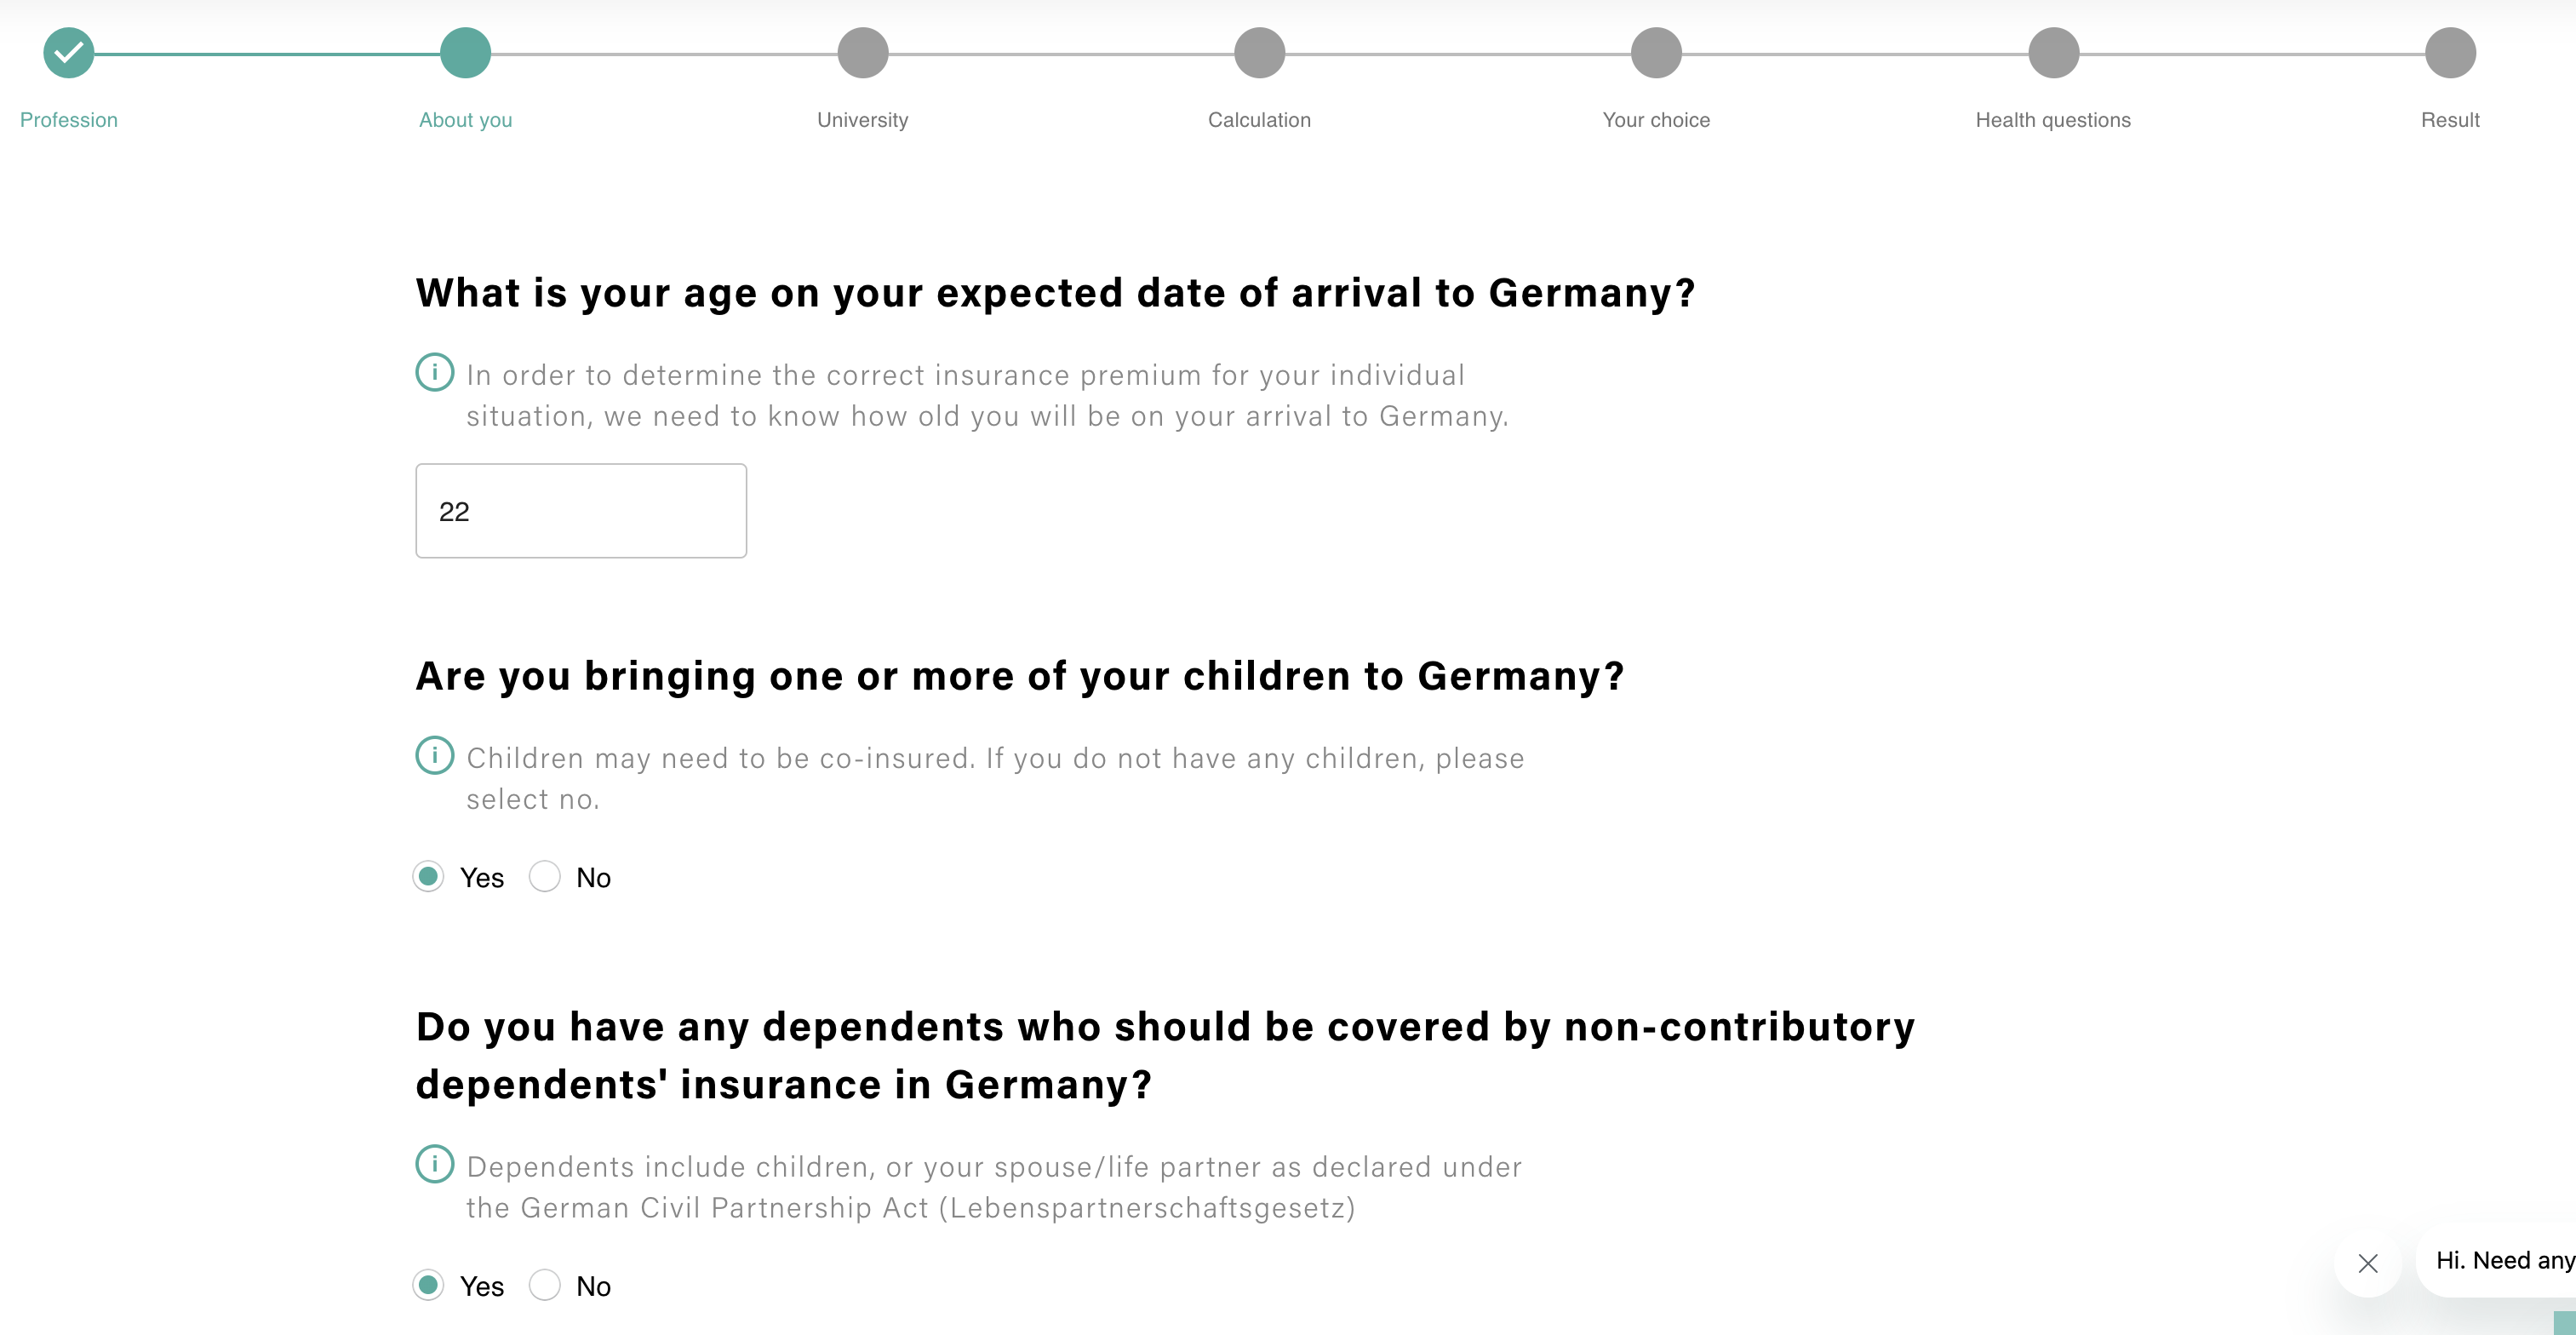This screenshot has width=2576, height=1335.
Task: Click the info icon beside the children co-insurance note
Action: click(x=434, y=755)
